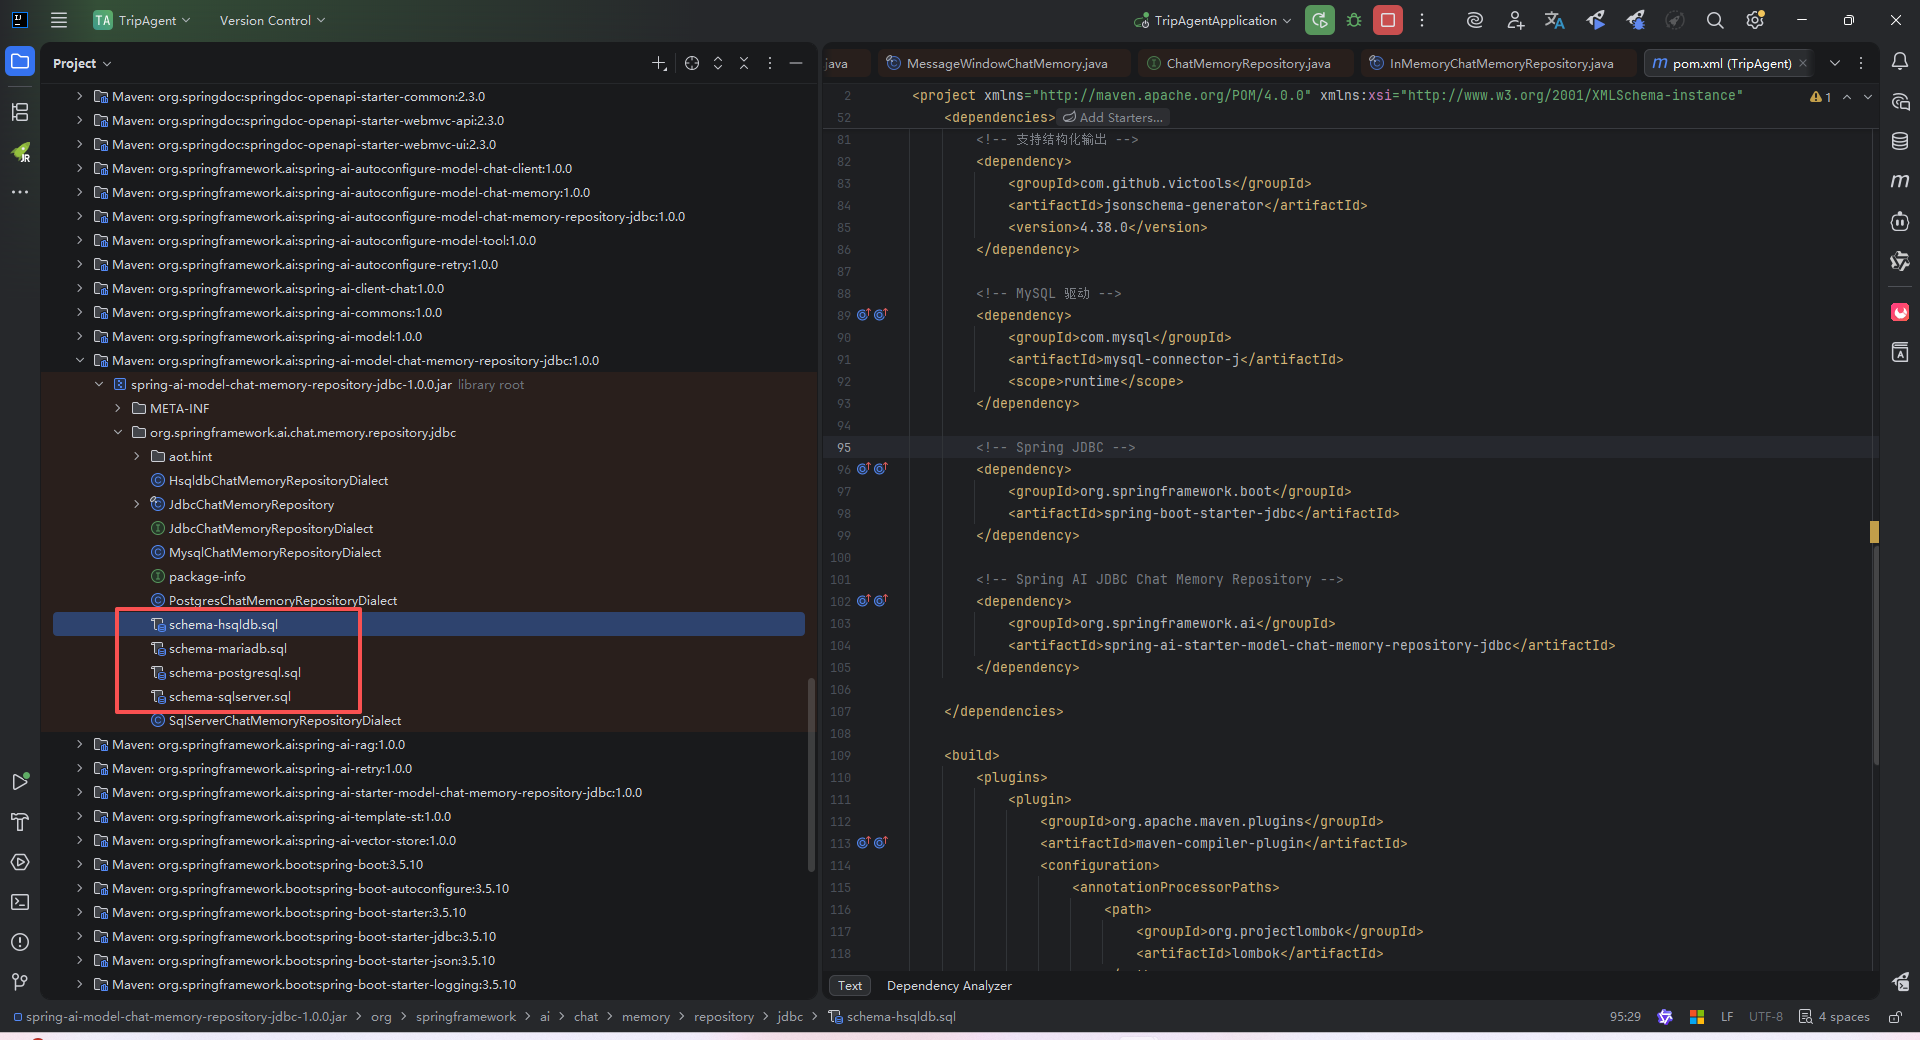Open TripAgentApplication run configuration dropdown
1920x1040 pixels.
pyautogui.click(x=1213, y=20)
